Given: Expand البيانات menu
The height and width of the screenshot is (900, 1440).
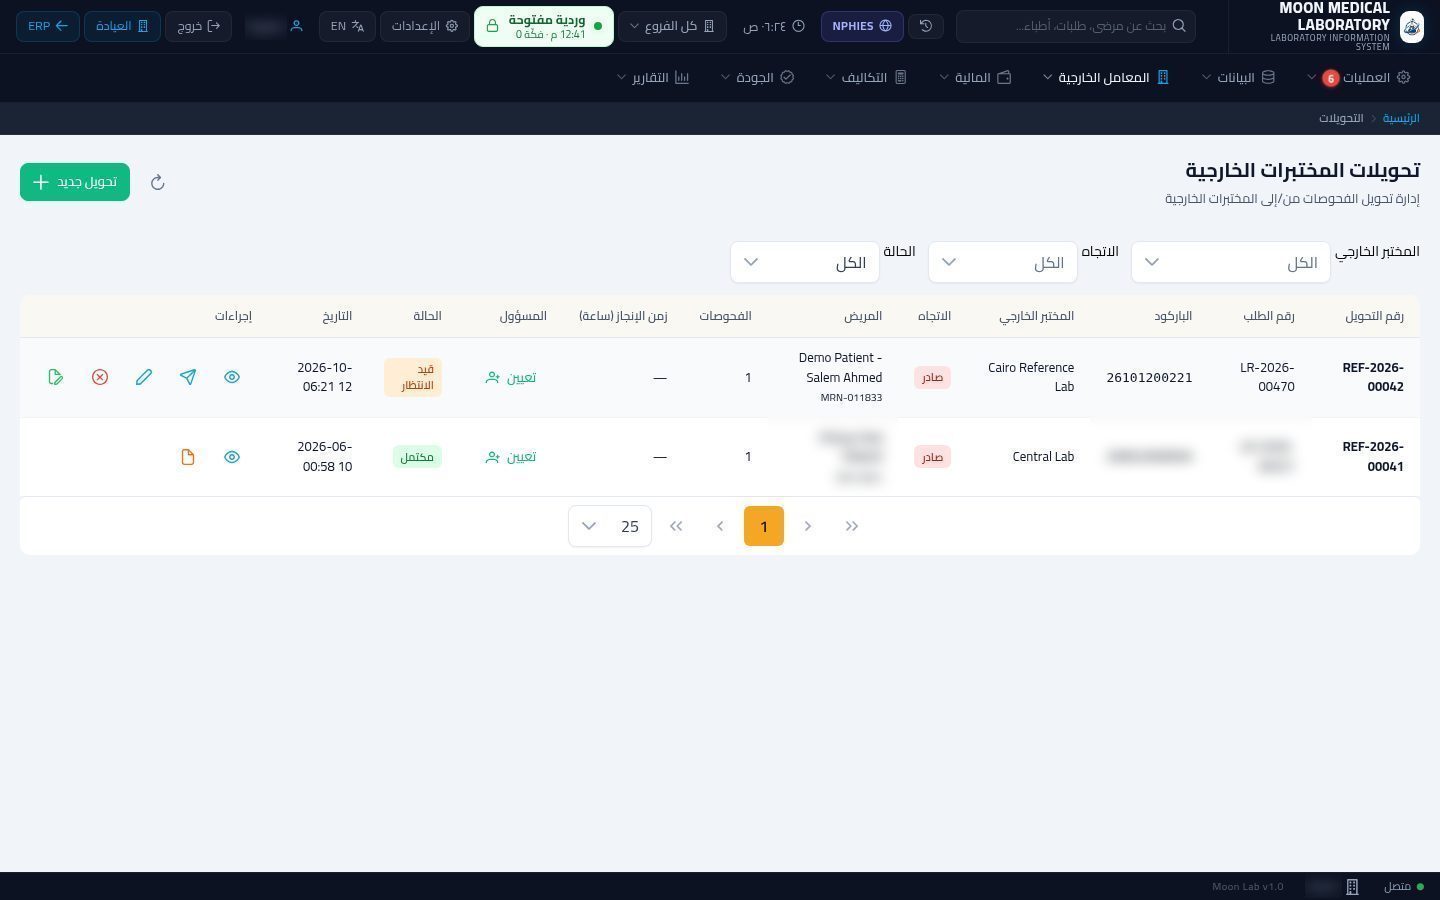Looking at the screenshot, I should 1238,77.
